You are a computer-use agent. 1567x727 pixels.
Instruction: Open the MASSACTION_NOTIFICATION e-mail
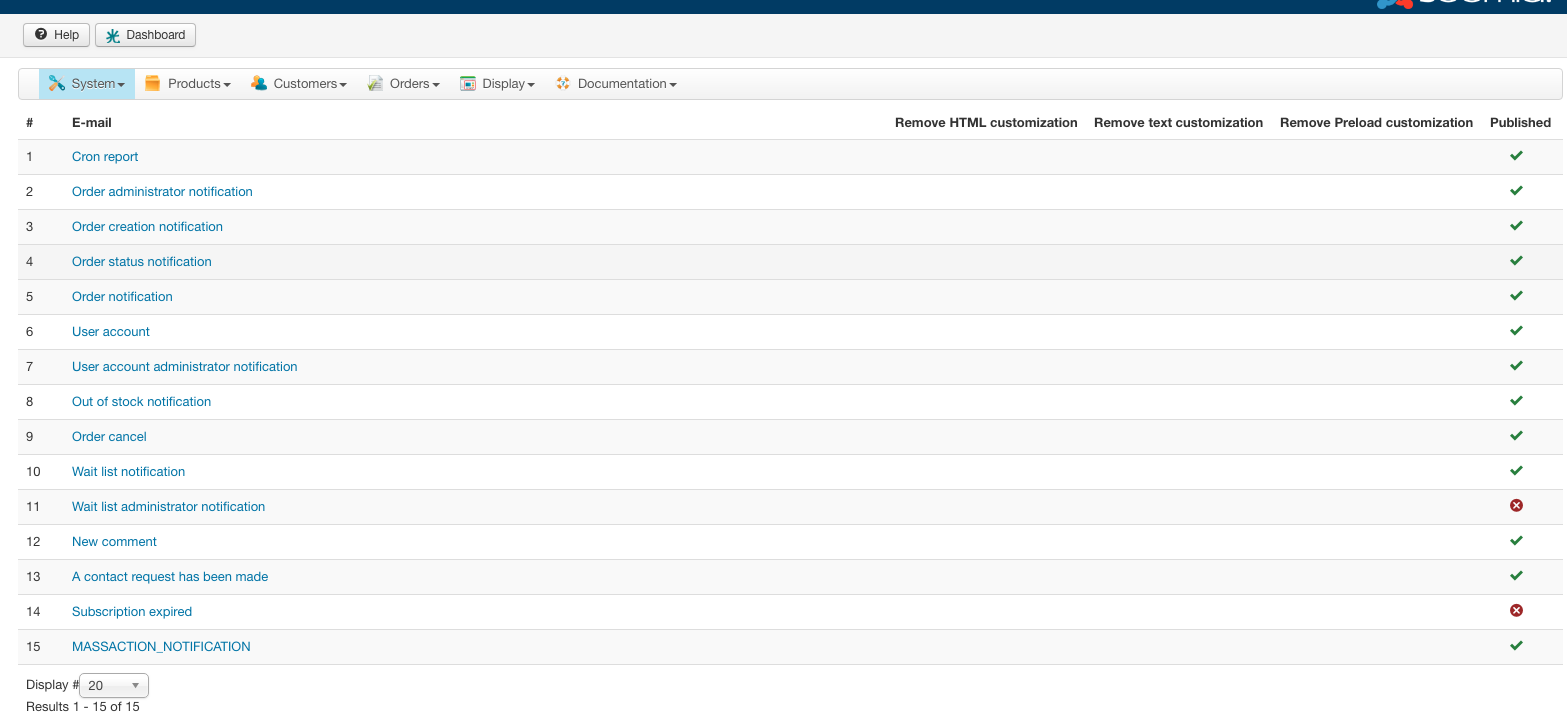click(x=161, y=647)
